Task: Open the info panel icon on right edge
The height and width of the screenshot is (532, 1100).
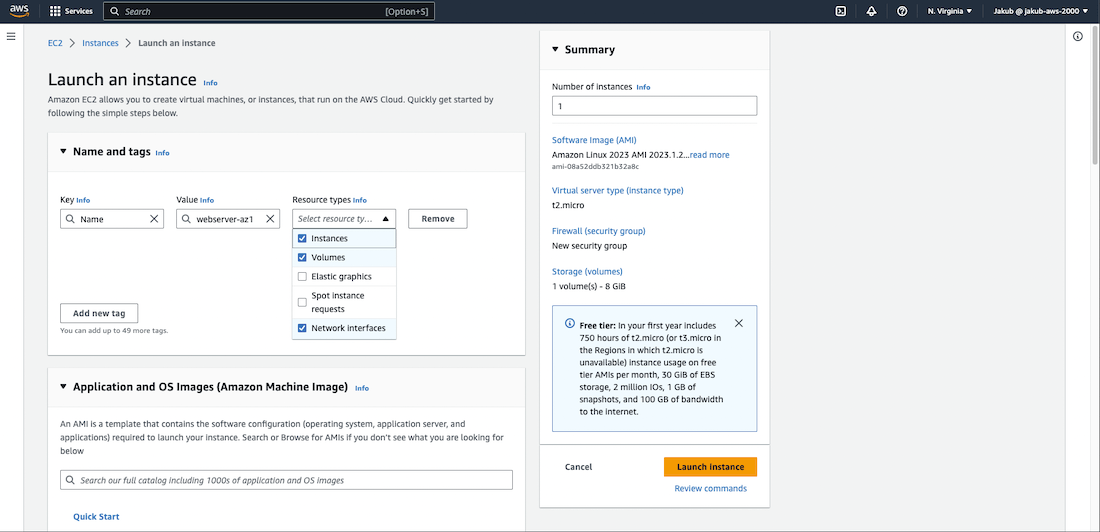Action: click(1078, 36)
